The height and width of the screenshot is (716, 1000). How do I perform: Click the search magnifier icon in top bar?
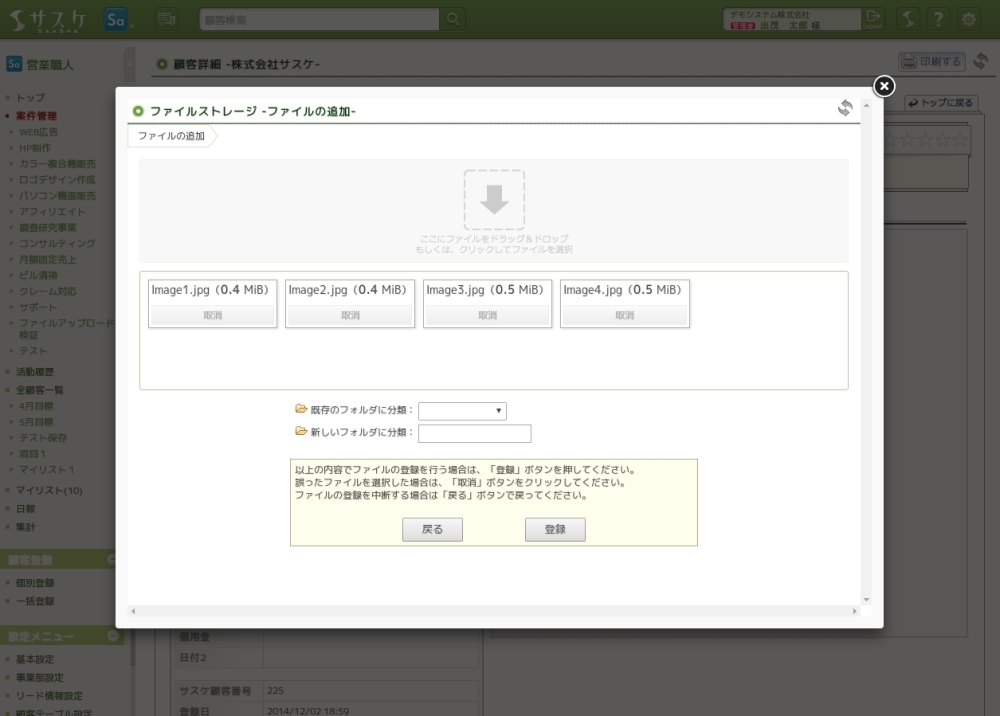(x=453, y=19)
